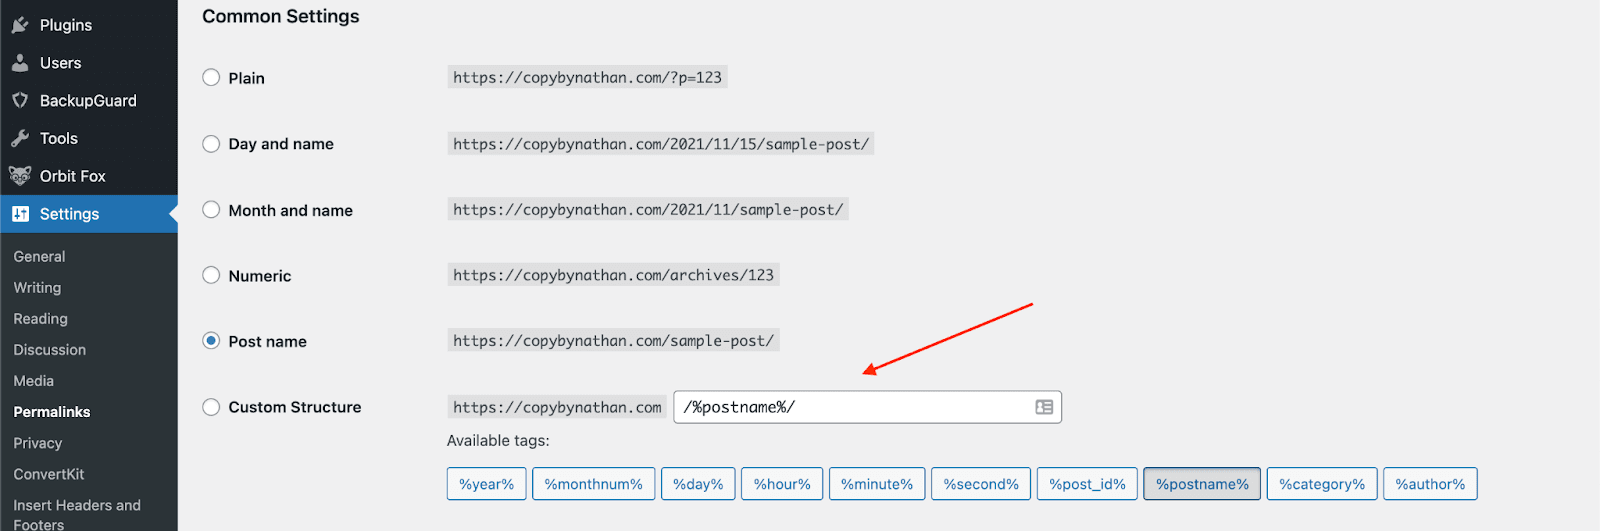Click the Tools wrench icon
The height and width of the screenshot is (531, 1600).
(x=20, y=138)
